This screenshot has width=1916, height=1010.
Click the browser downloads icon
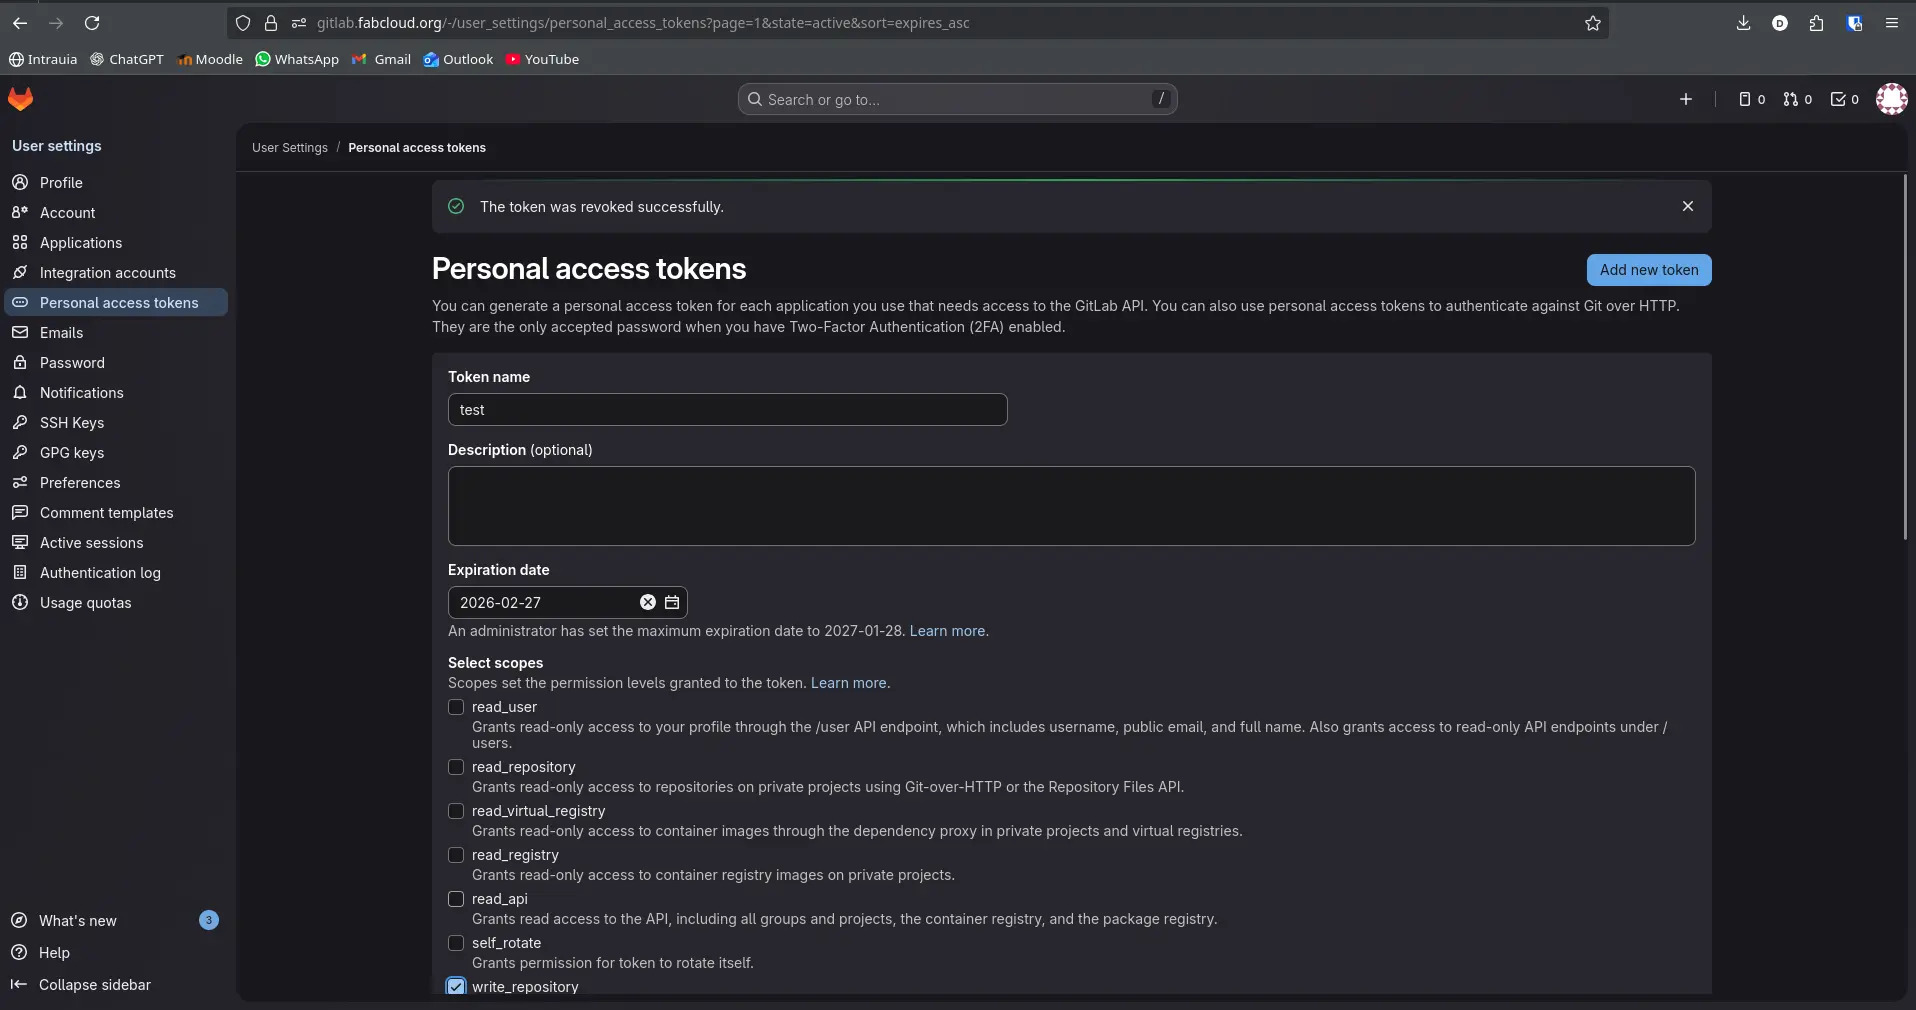(x=1743, y=23)
